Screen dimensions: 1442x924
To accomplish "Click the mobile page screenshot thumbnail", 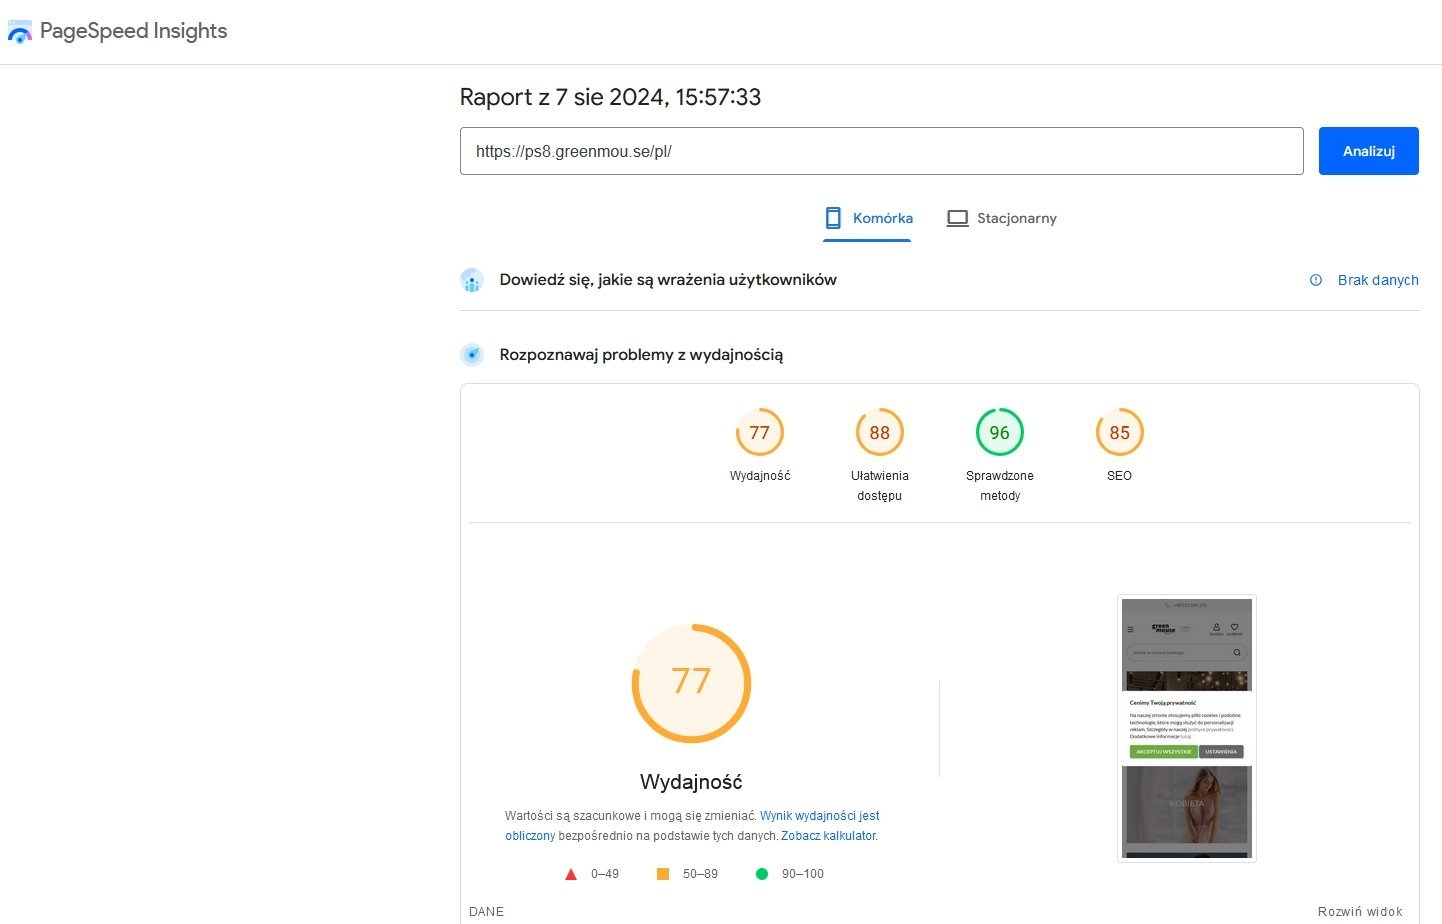I will pos(1187,728).
